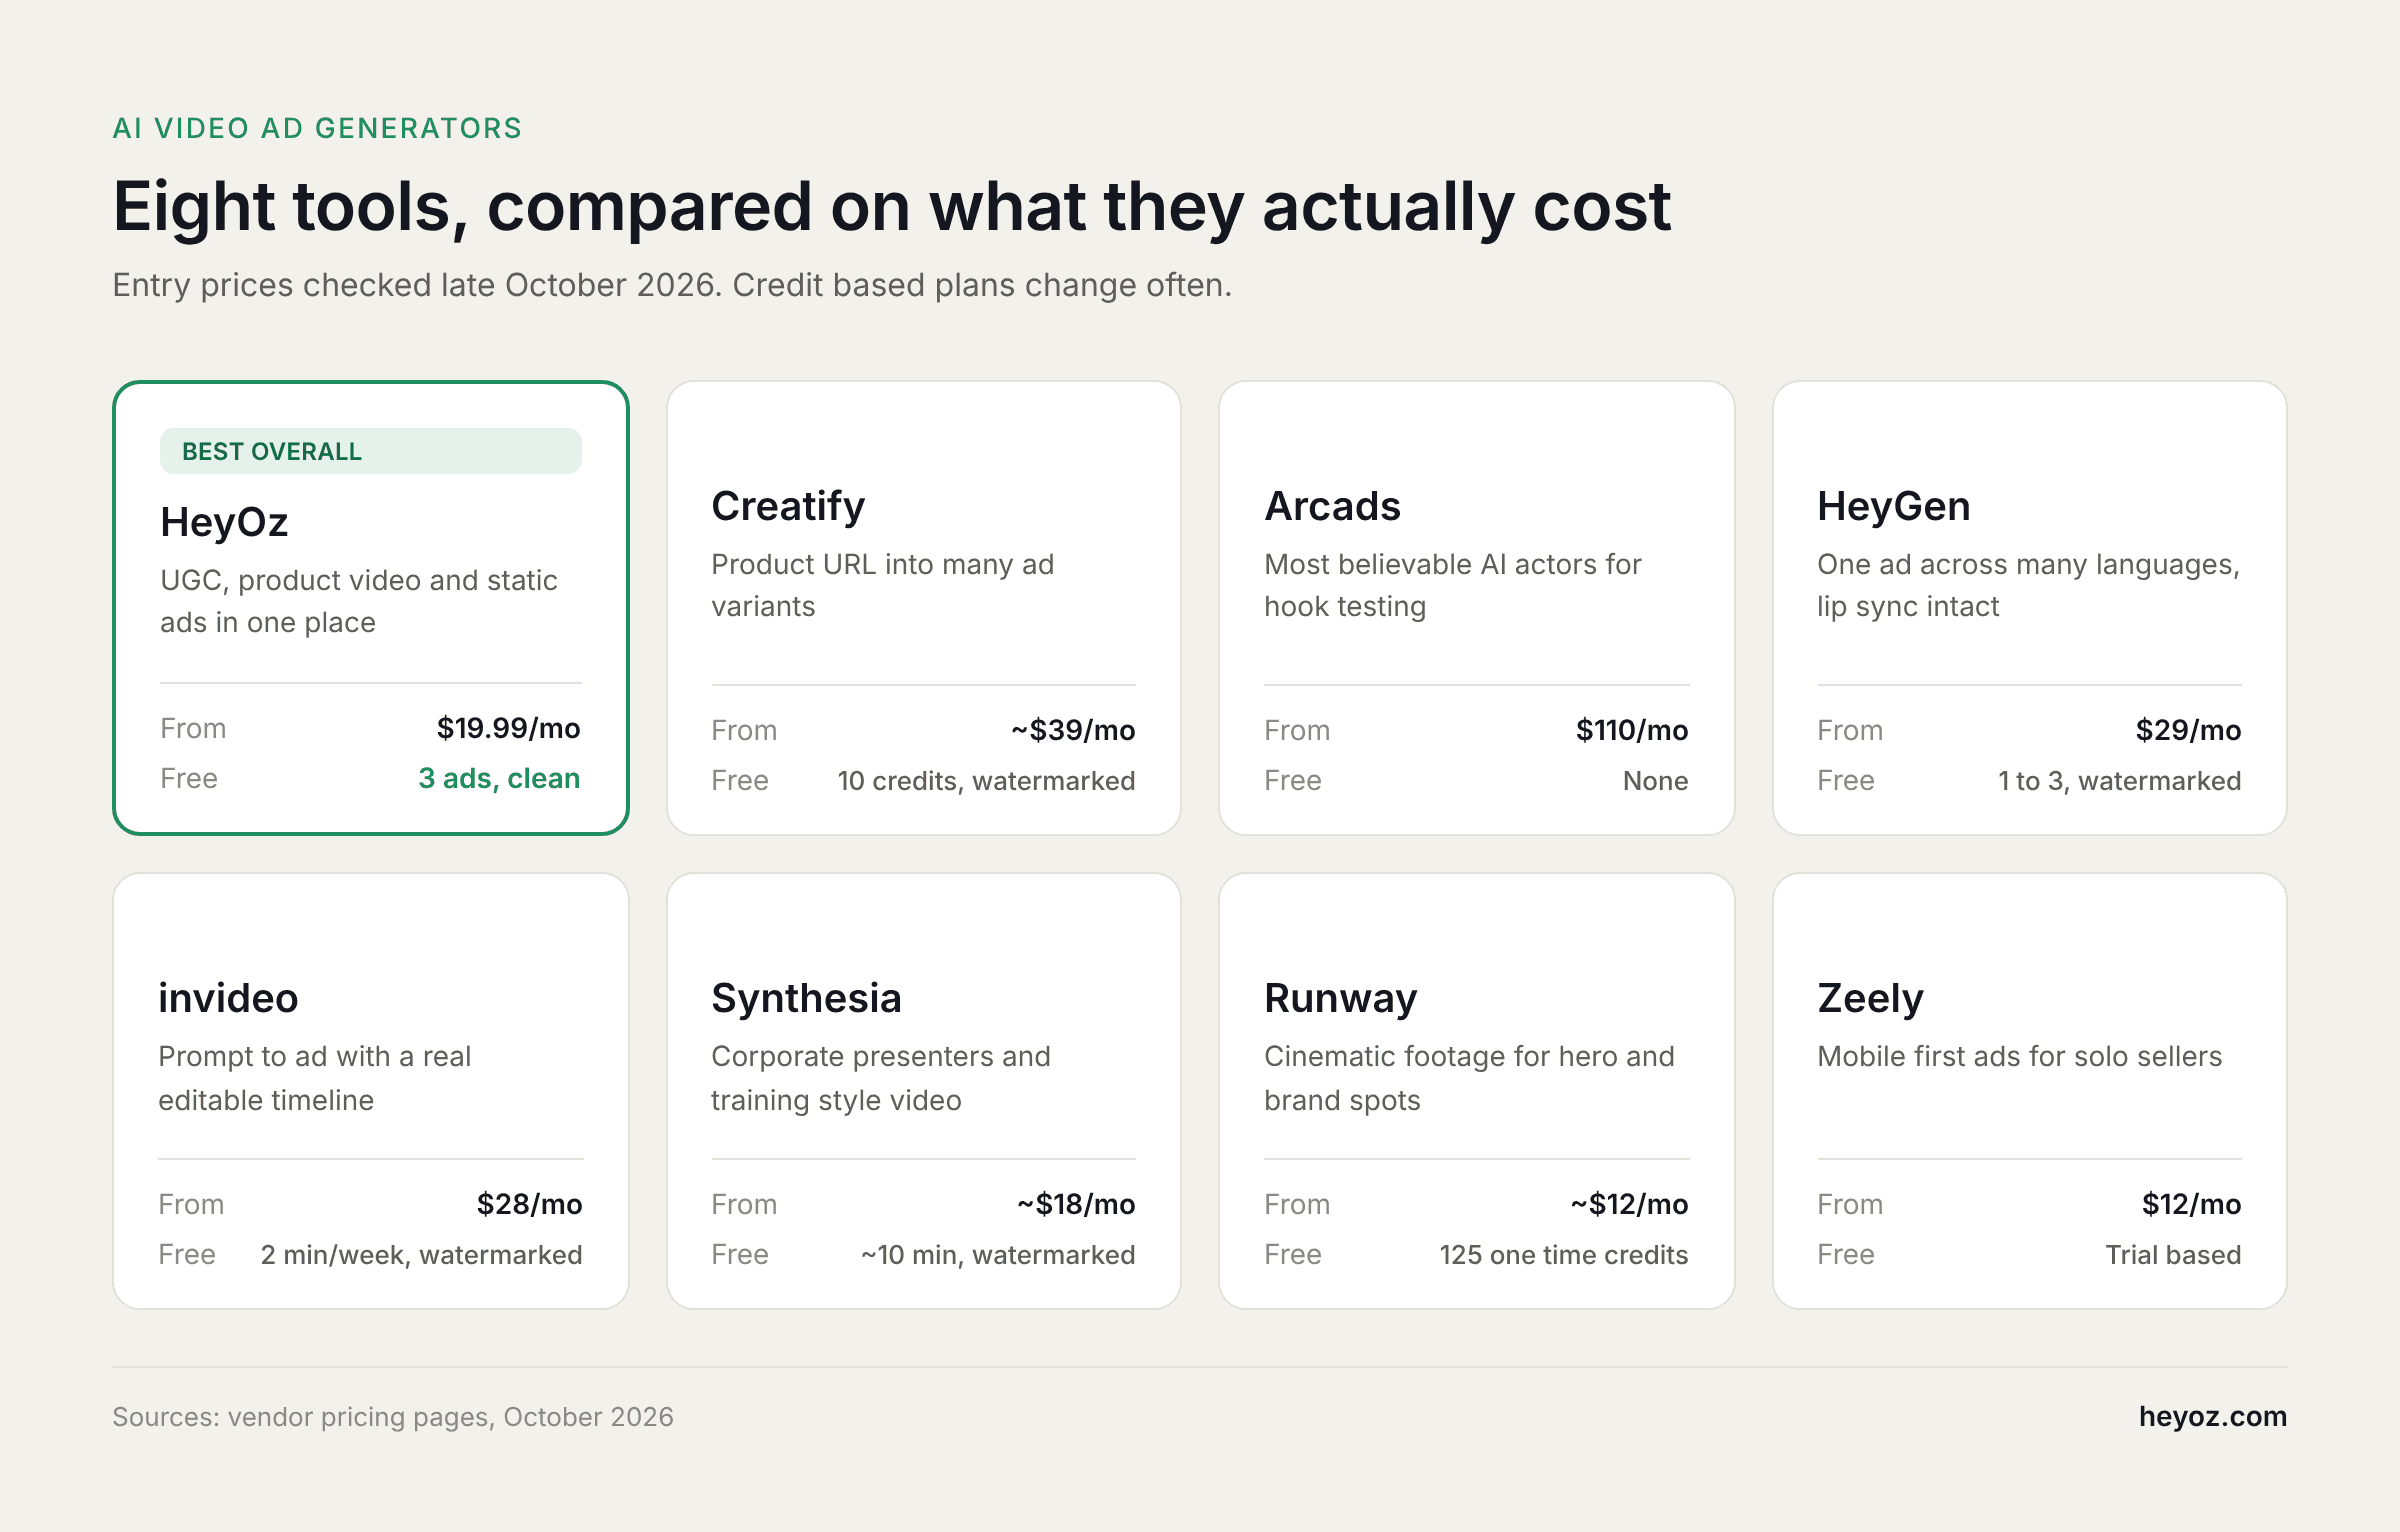This screenshot has width=2400, height=1532.
Task: Click the $28/mo price
Action: 529,1204
